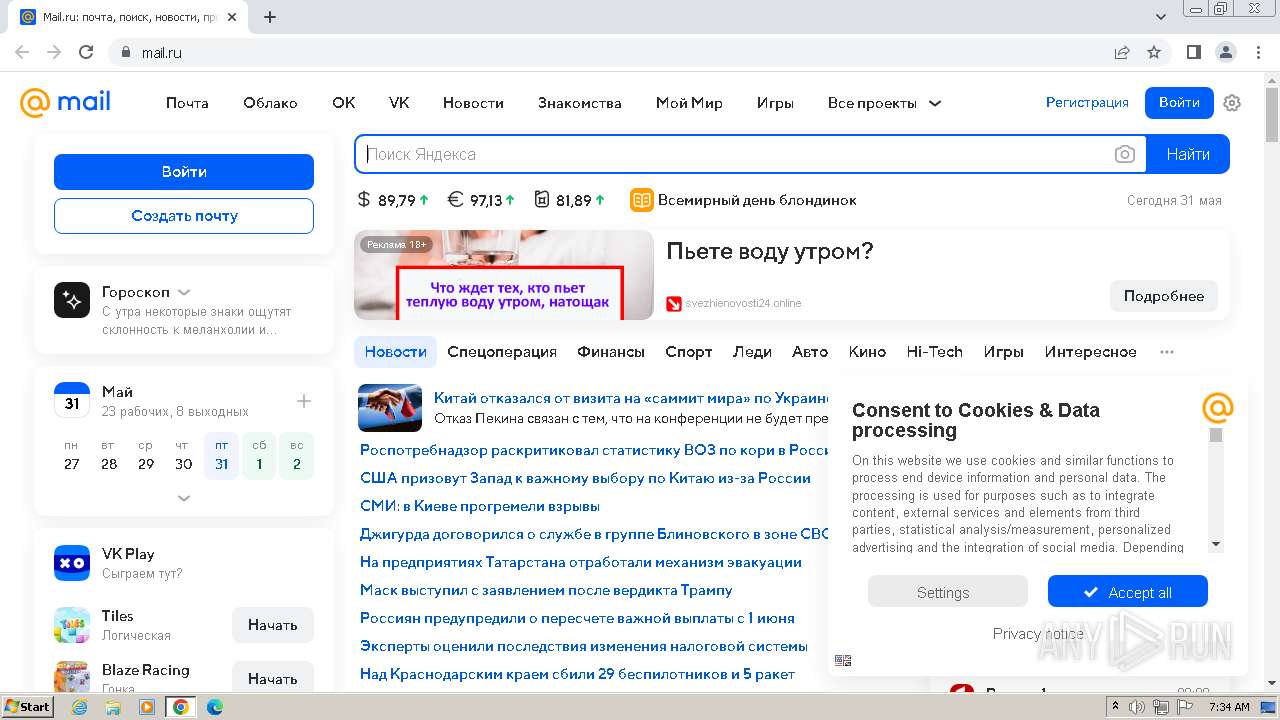This screenshot has height=720, width=1280.
Task: Click Accept all cookies button
Action: 1128,592
